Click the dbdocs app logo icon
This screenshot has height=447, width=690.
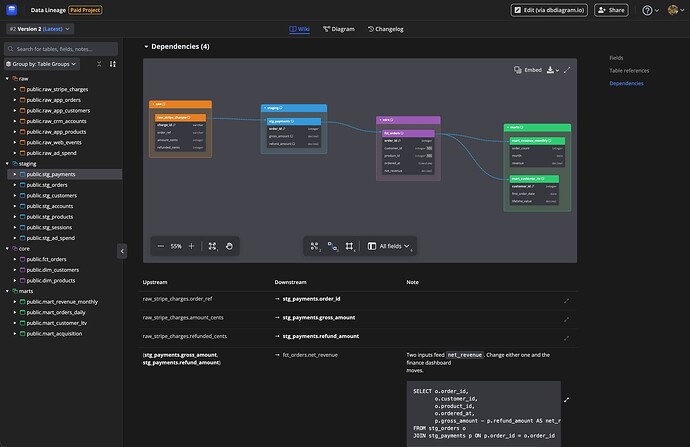pos(12,10)
